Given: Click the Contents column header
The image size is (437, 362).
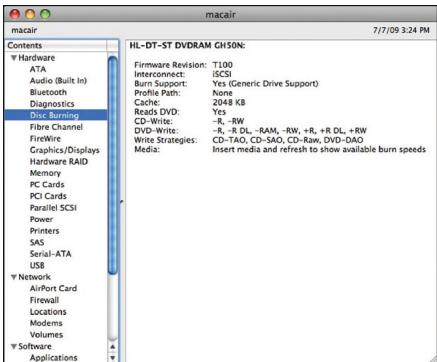Looking at the screenshot, I should click(x=56, y=45).
